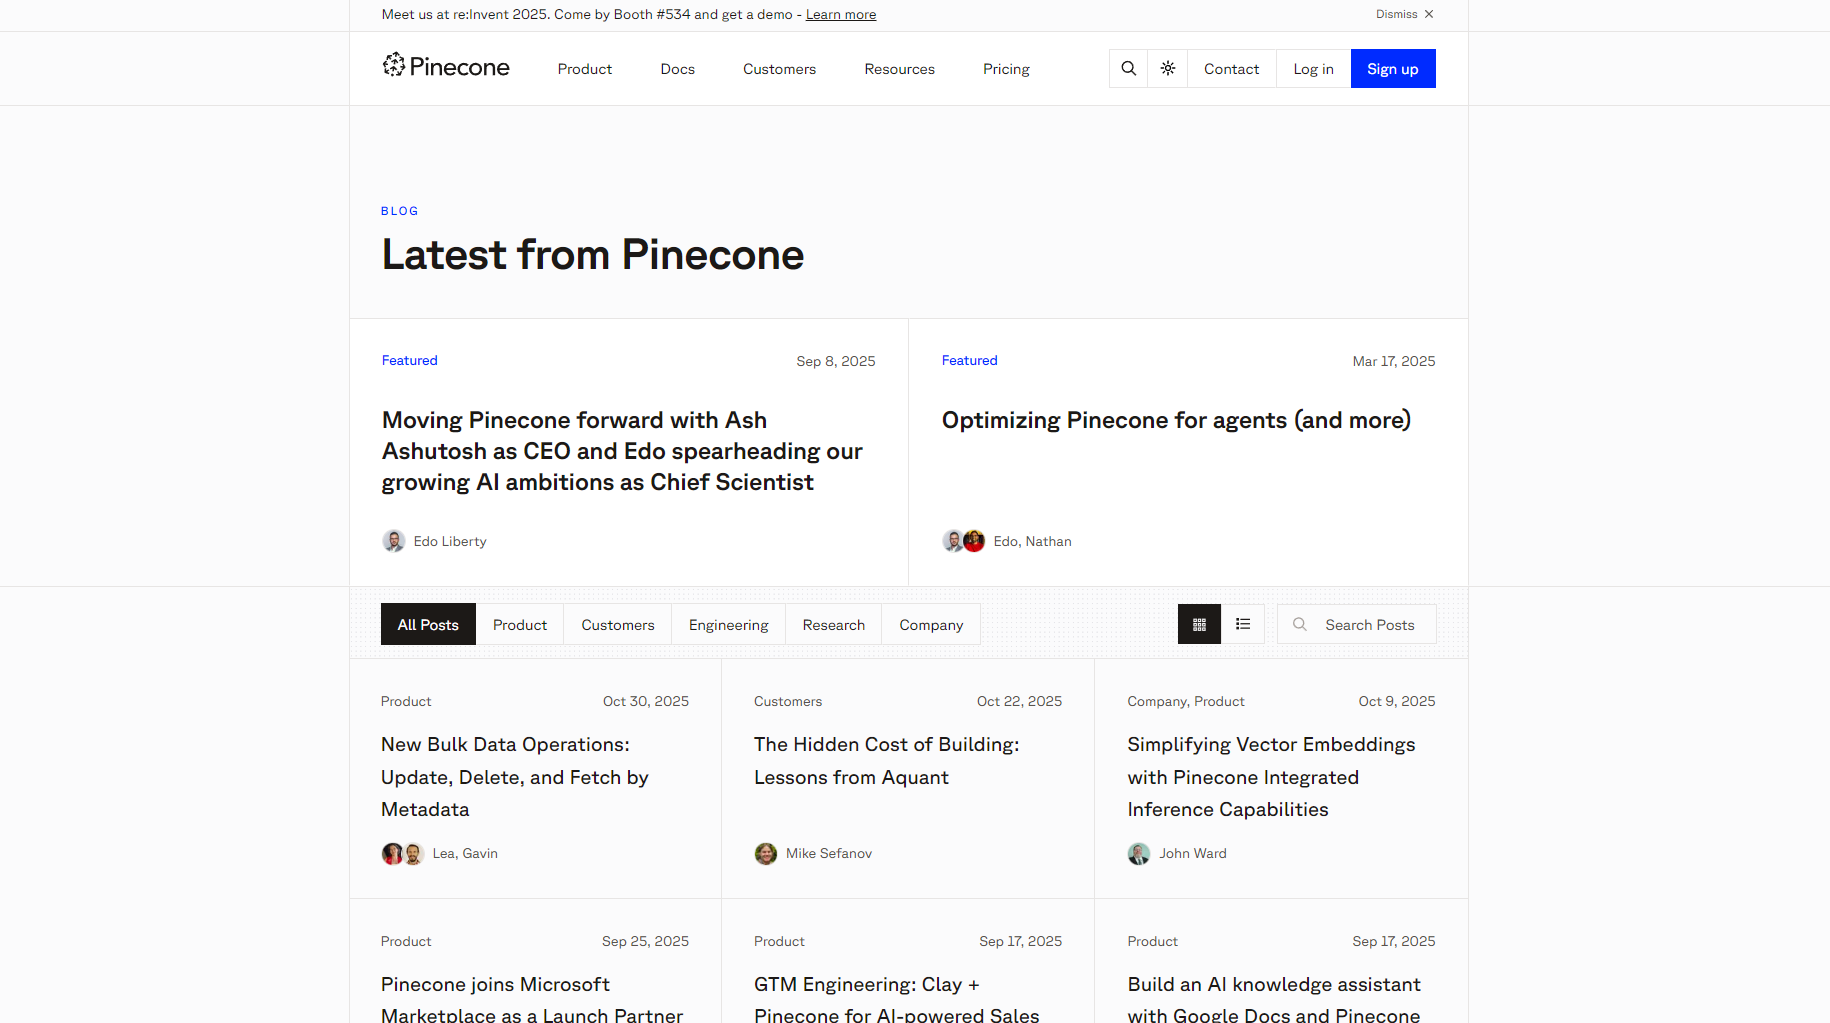The height and width of the screenshot is (1023, 1830).
Task: Open the search magnifier icon in header
Action: pyautogui.click(x=1129, y=69)
